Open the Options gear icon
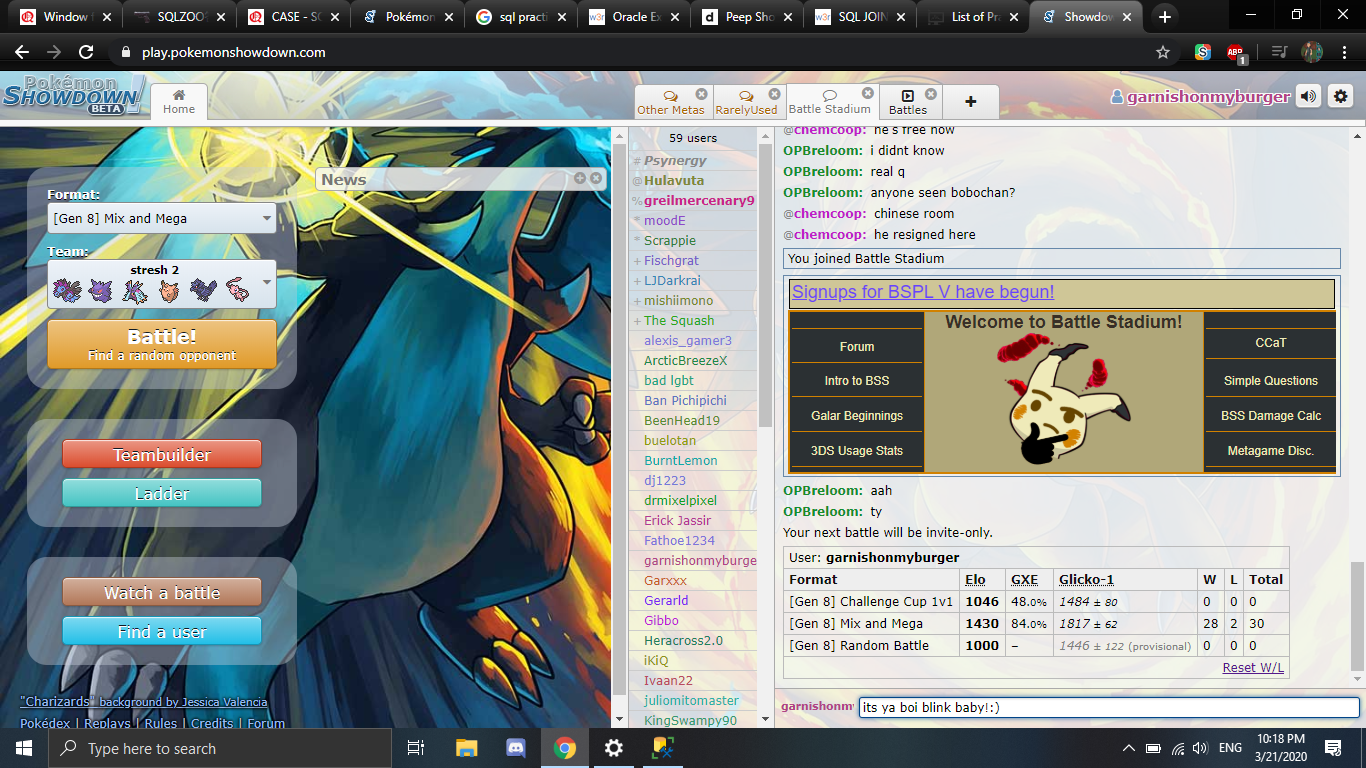The height and width of the screenshot is (768, 1366). pyautogui.click(x=1341, y=96)
